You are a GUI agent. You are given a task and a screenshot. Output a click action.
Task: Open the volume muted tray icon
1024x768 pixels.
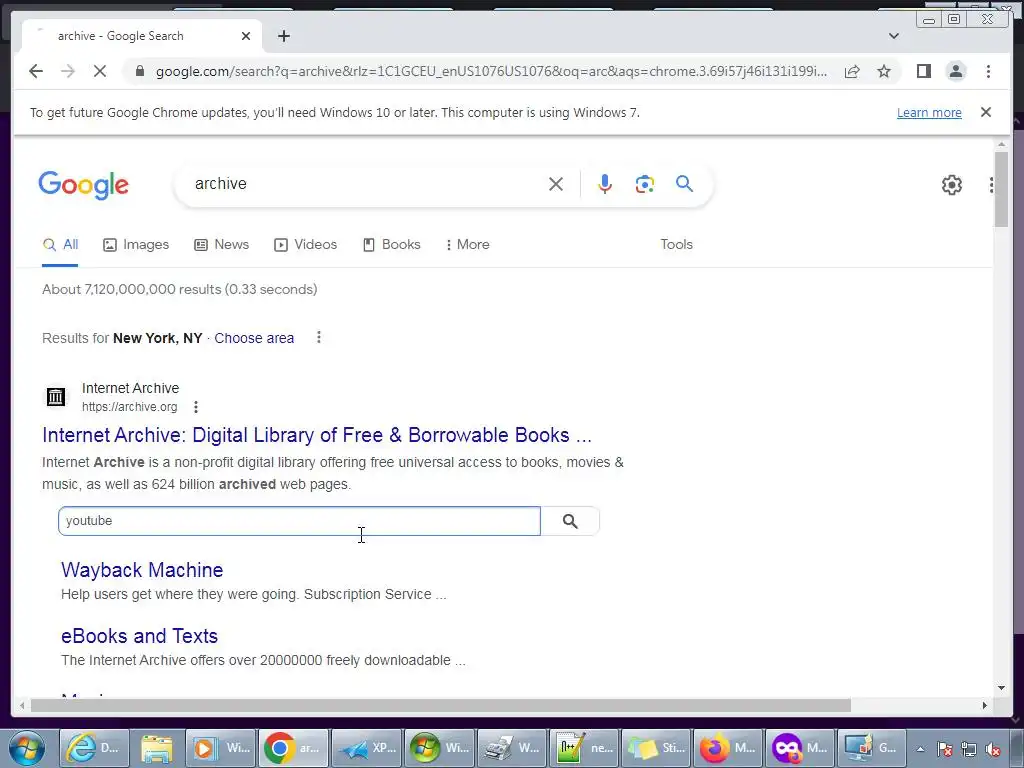click(993, 749)
